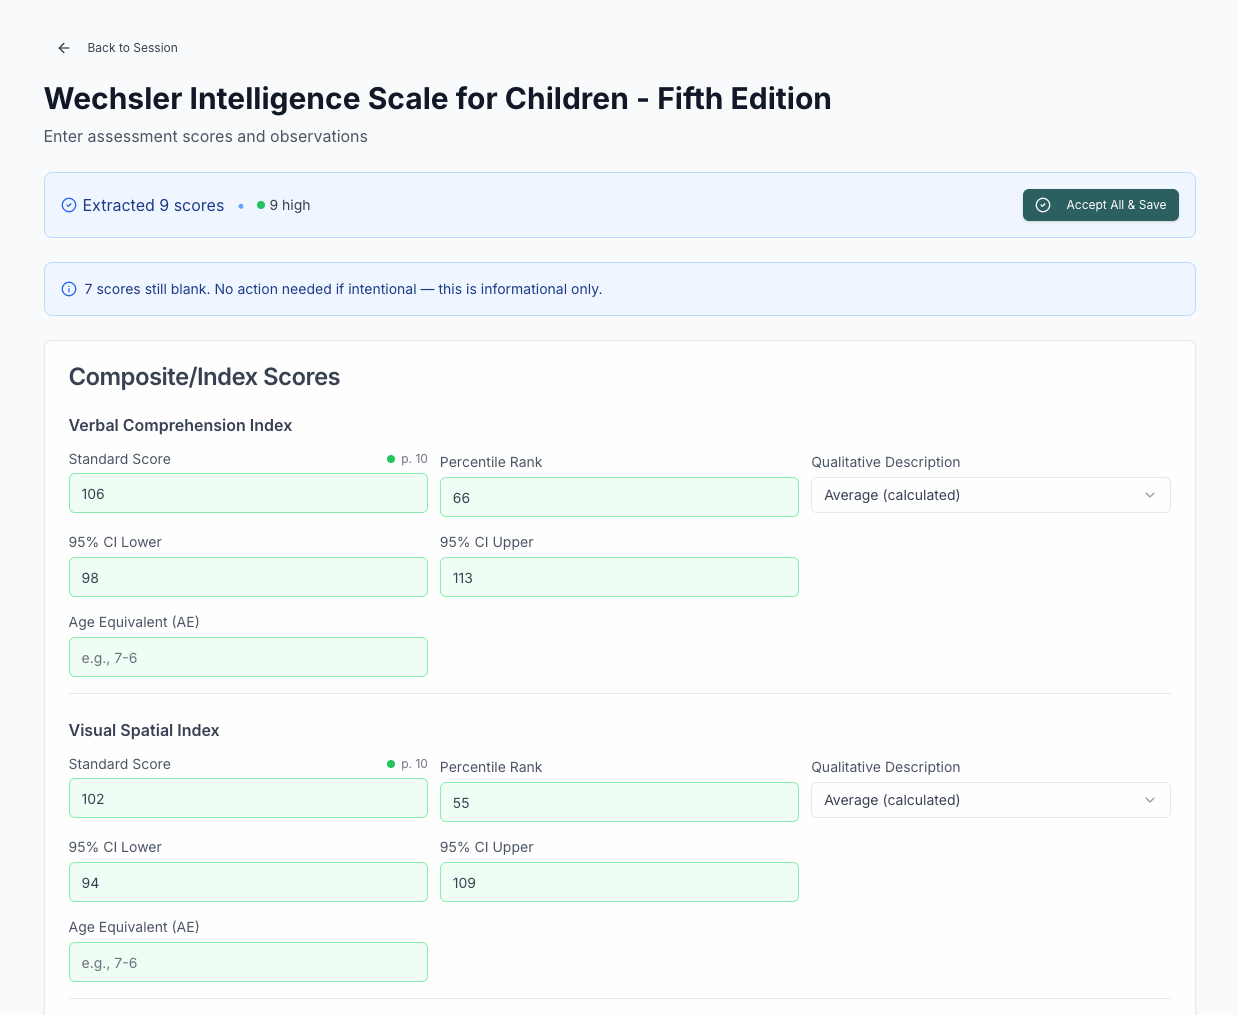Viewport: 1238px width, 1015px height.
Task: Click the Verbal Comprehension Index heading
Action: (x=180, y=425)
